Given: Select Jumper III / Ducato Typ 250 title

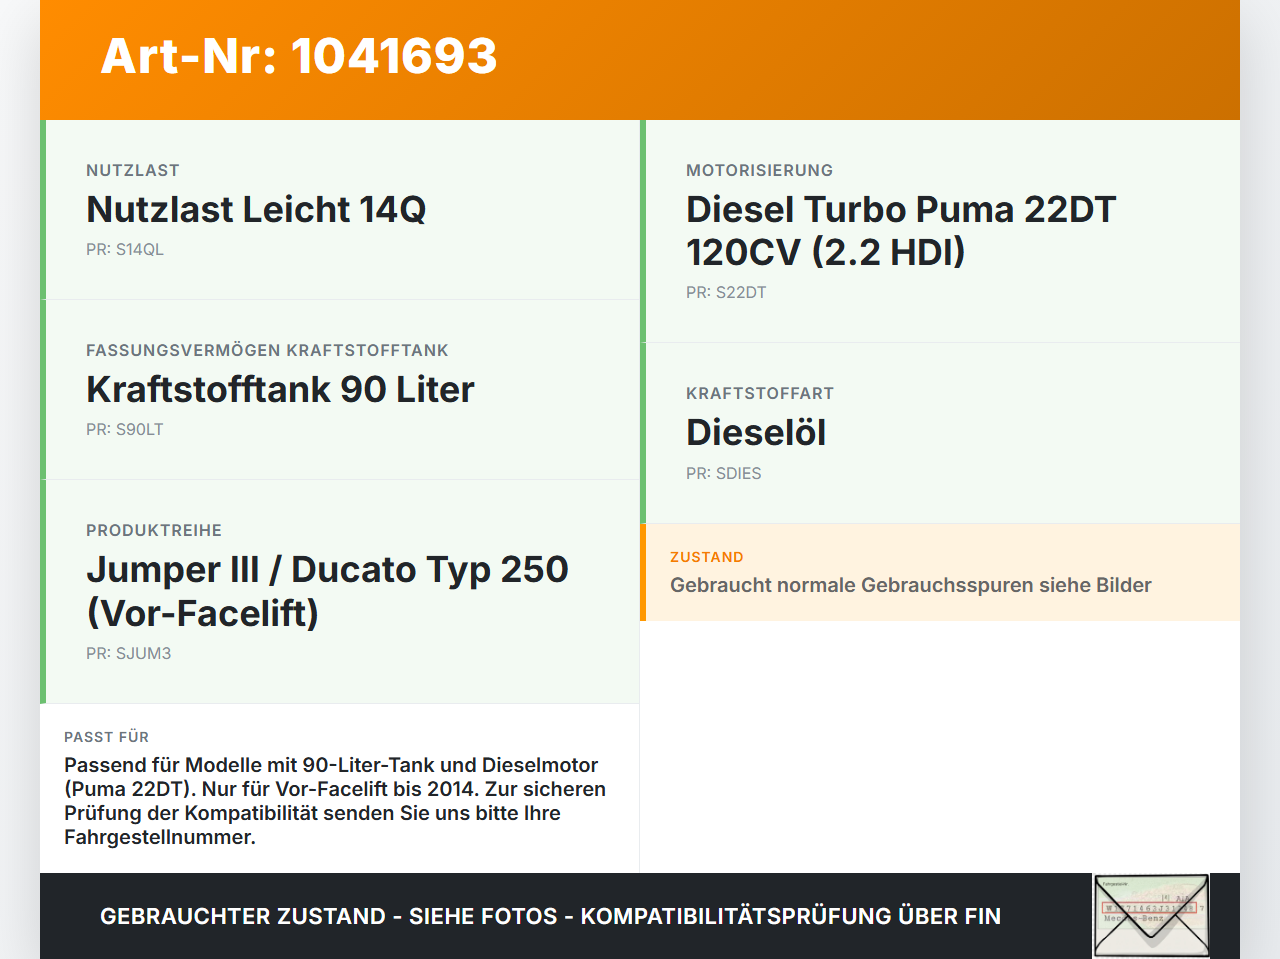Looking at the screenshot, I should pos(327,591).
